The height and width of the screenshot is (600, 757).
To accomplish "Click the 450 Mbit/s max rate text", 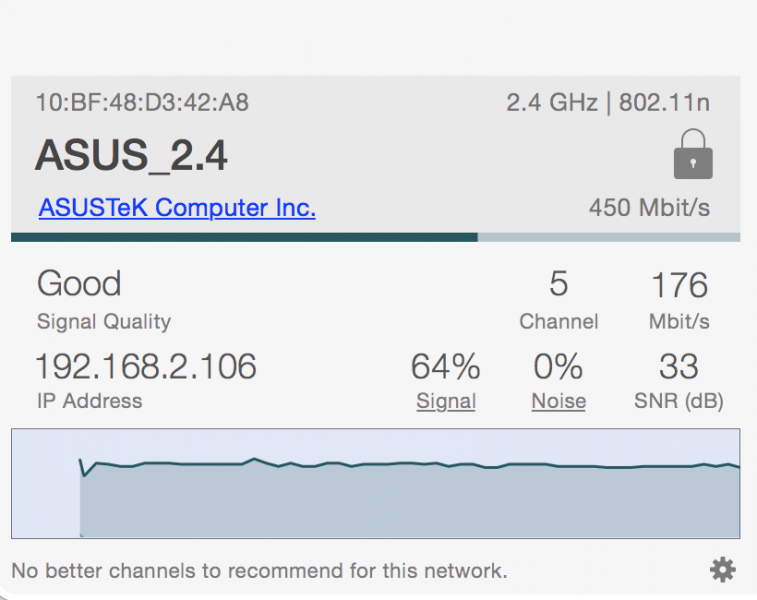I will [649, 208].
